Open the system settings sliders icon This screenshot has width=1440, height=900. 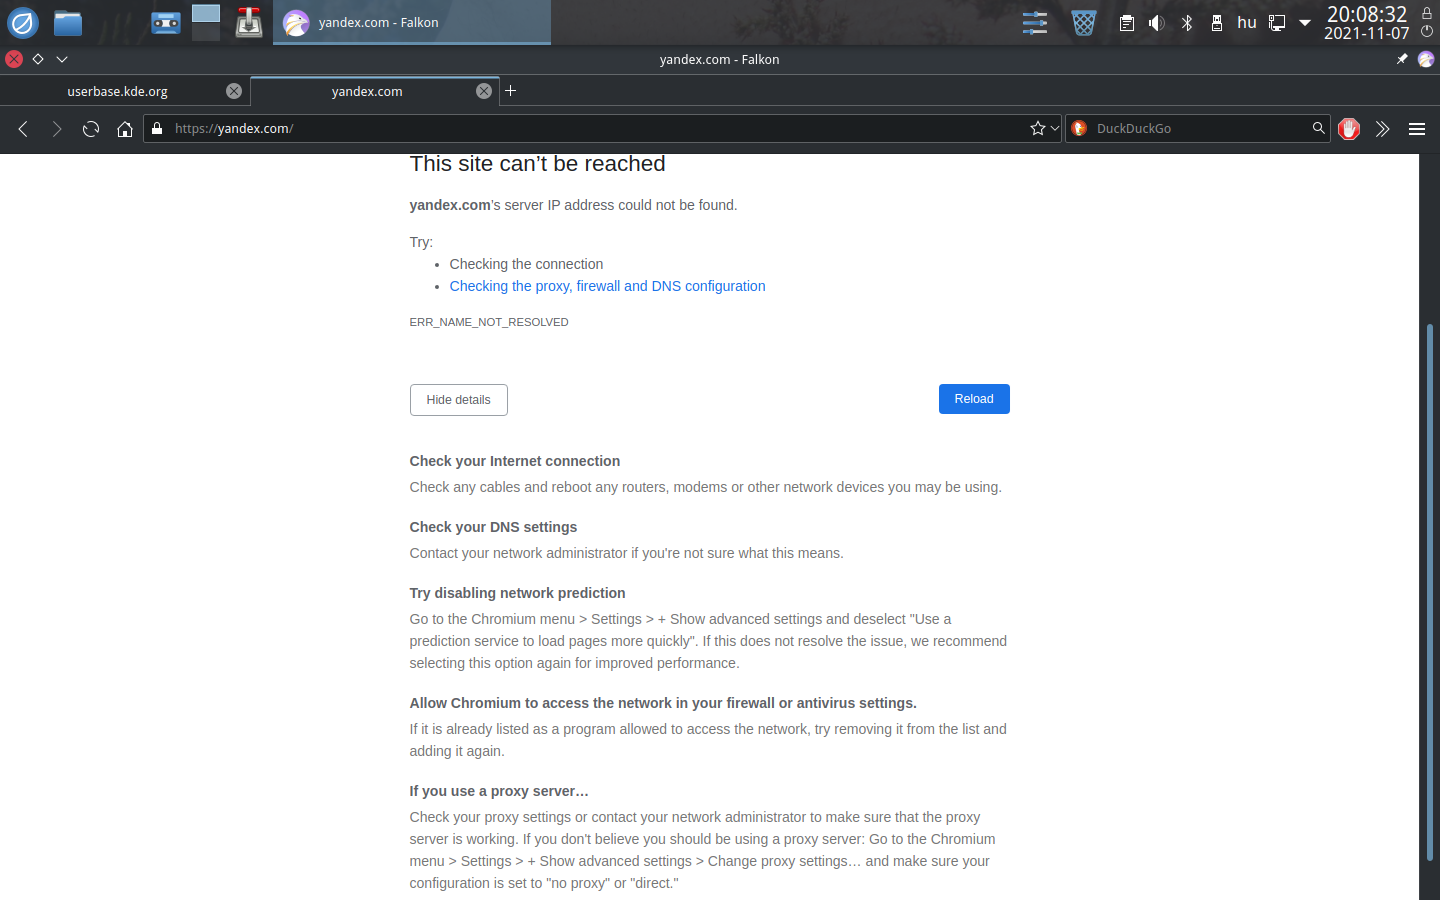pos(1035,22)
